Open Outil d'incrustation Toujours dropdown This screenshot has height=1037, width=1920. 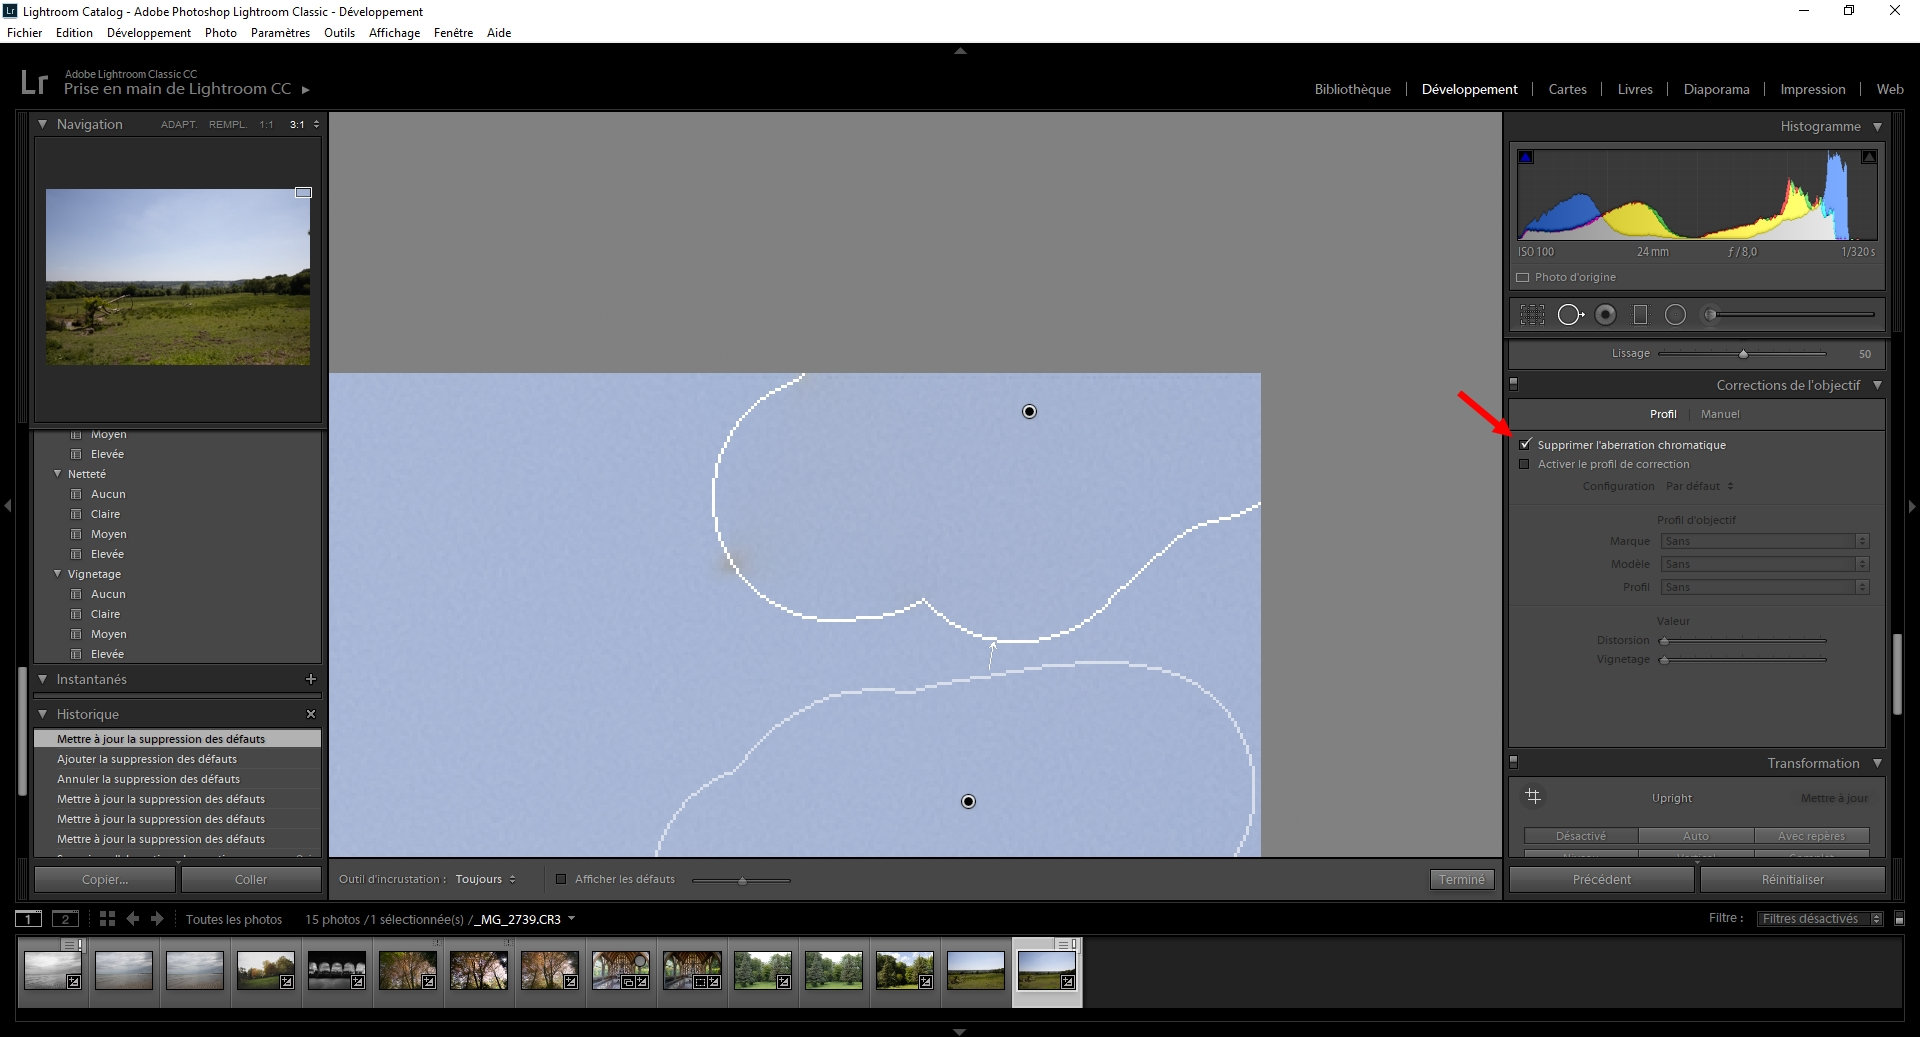point(486,880)
